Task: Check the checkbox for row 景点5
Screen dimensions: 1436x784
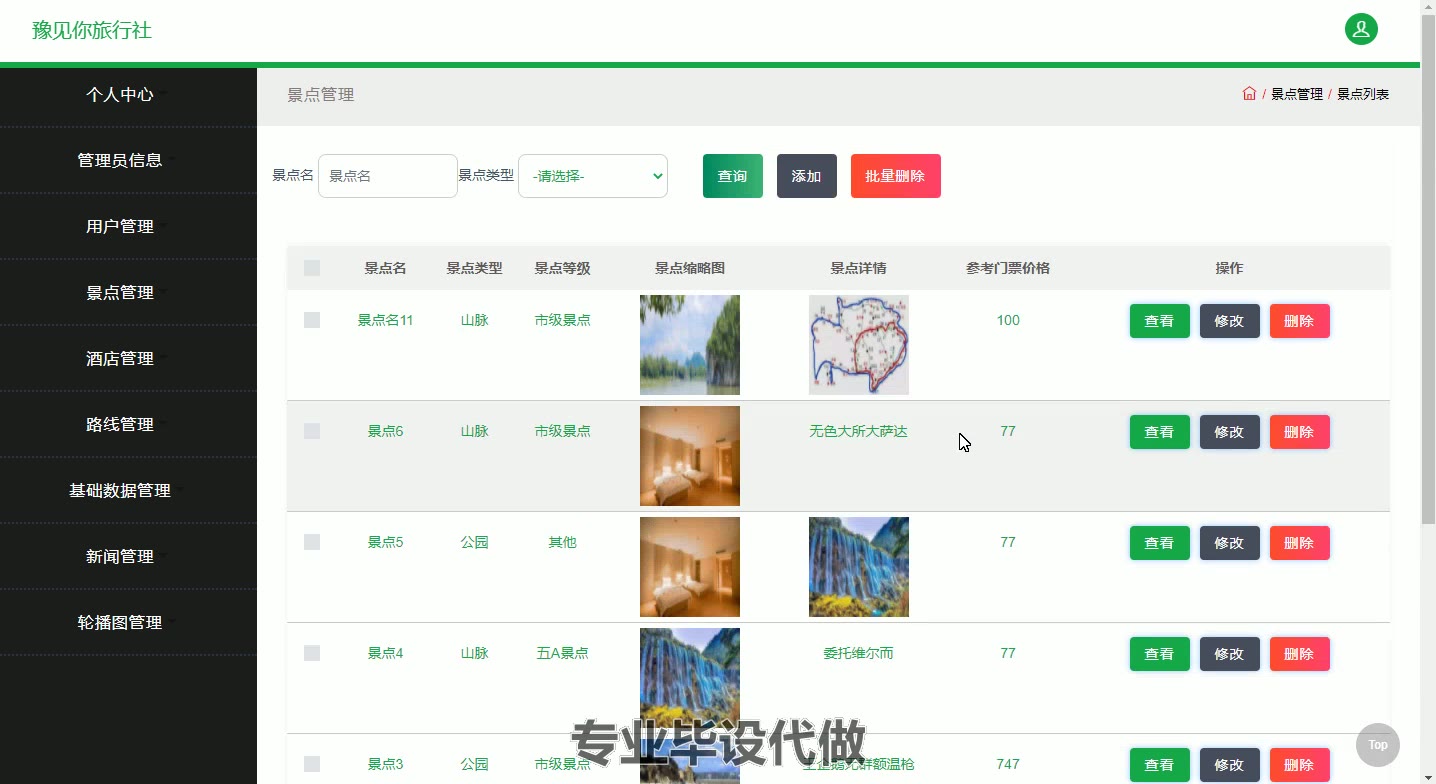Action: pos(312,542)
